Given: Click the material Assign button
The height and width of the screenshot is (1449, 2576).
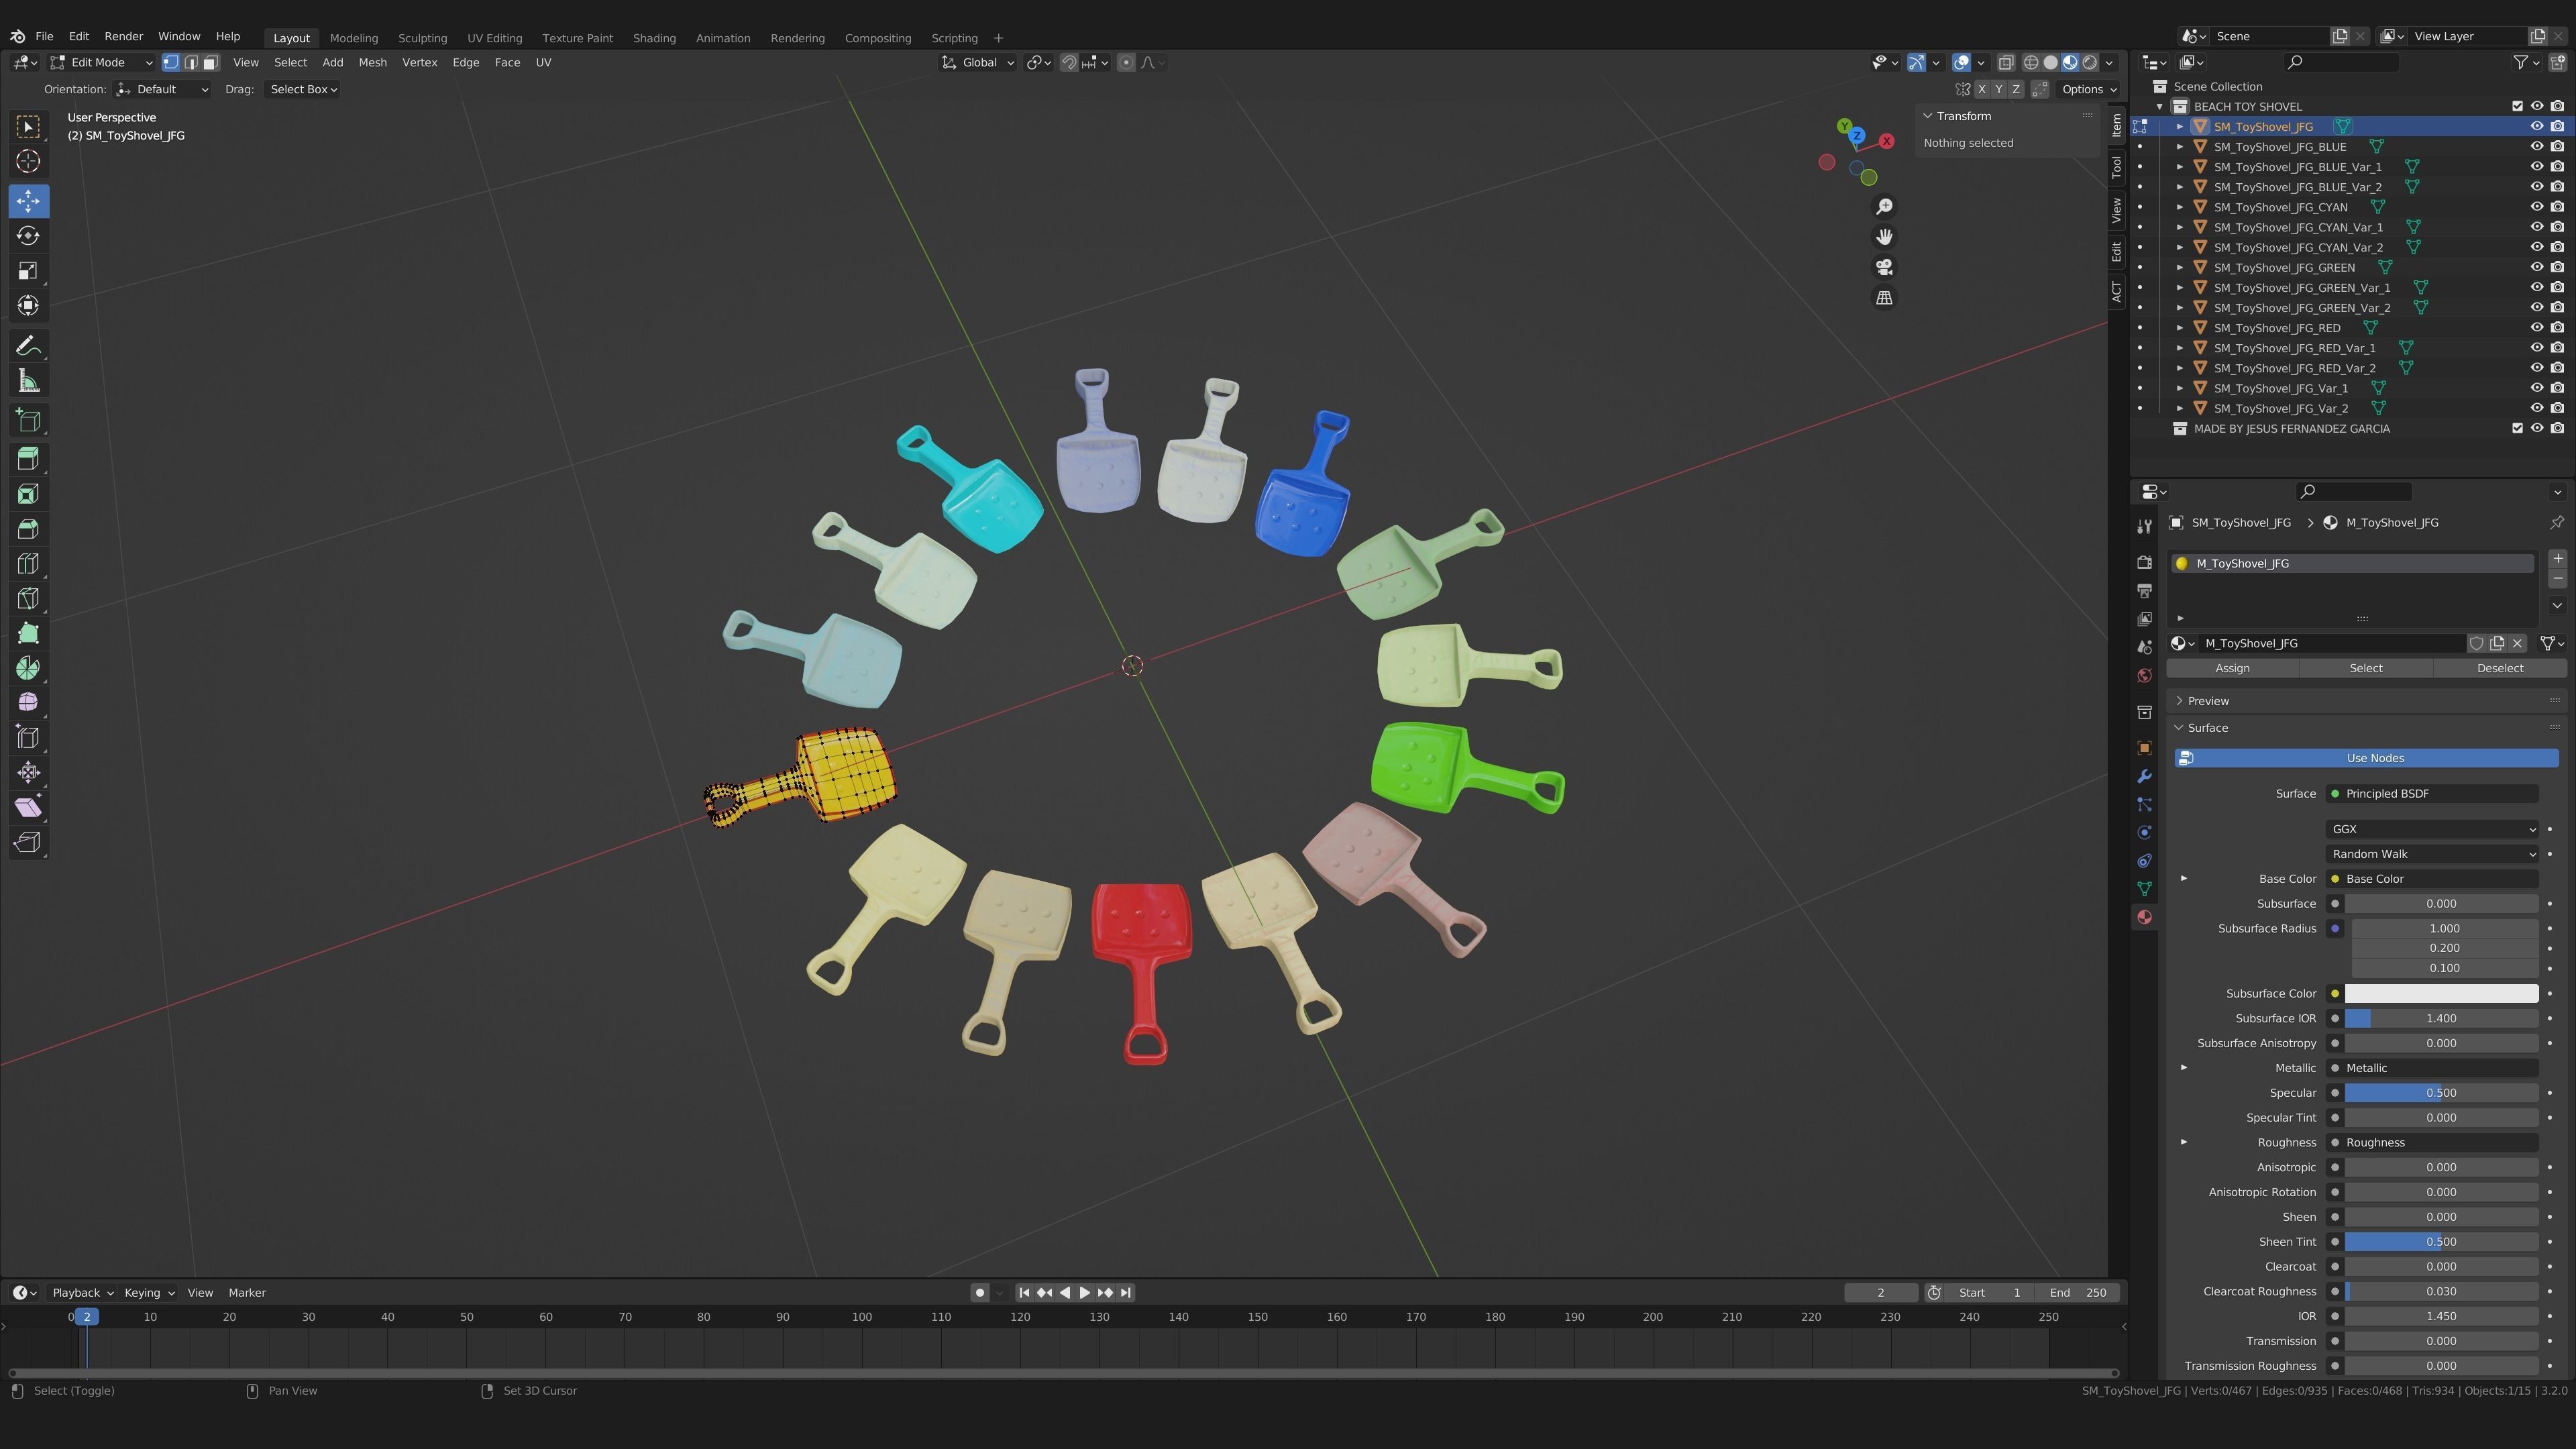Looking at the screenshot, I should 2232,668.
